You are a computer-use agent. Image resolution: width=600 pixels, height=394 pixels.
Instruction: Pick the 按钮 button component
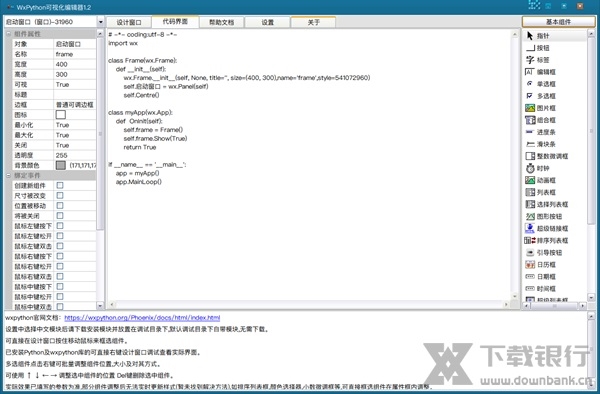pyautogui.click(x=538, y=48)
